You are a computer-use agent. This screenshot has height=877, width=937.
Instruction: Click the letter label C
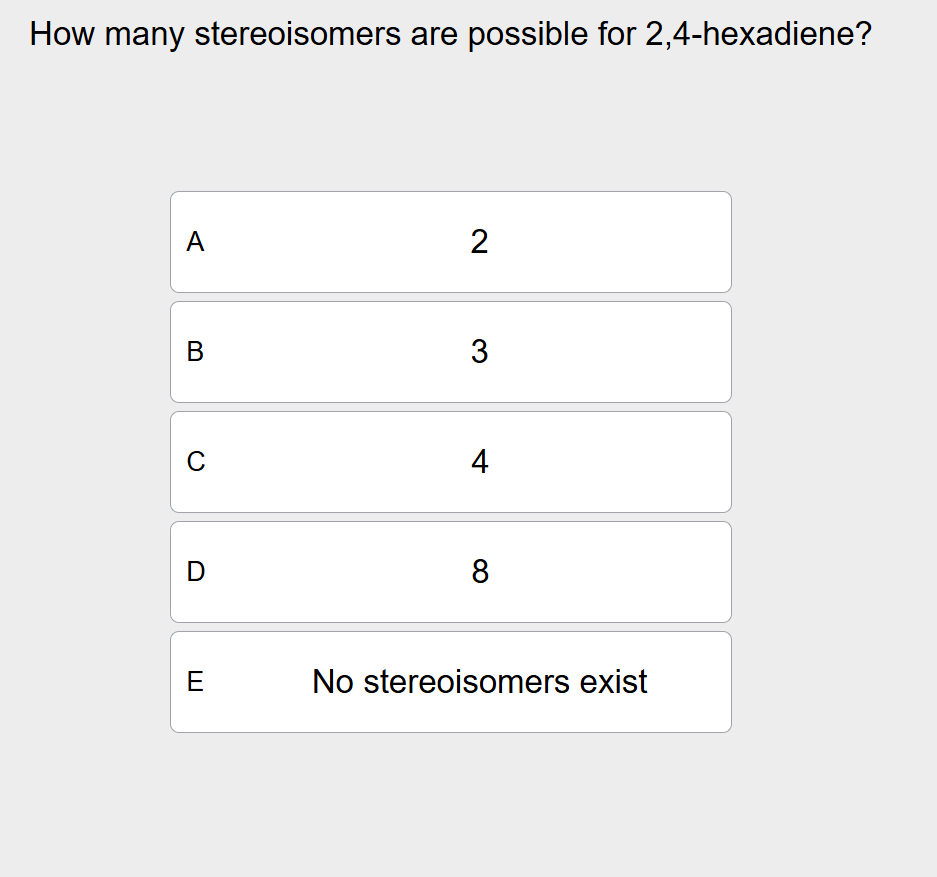(195, 462)
